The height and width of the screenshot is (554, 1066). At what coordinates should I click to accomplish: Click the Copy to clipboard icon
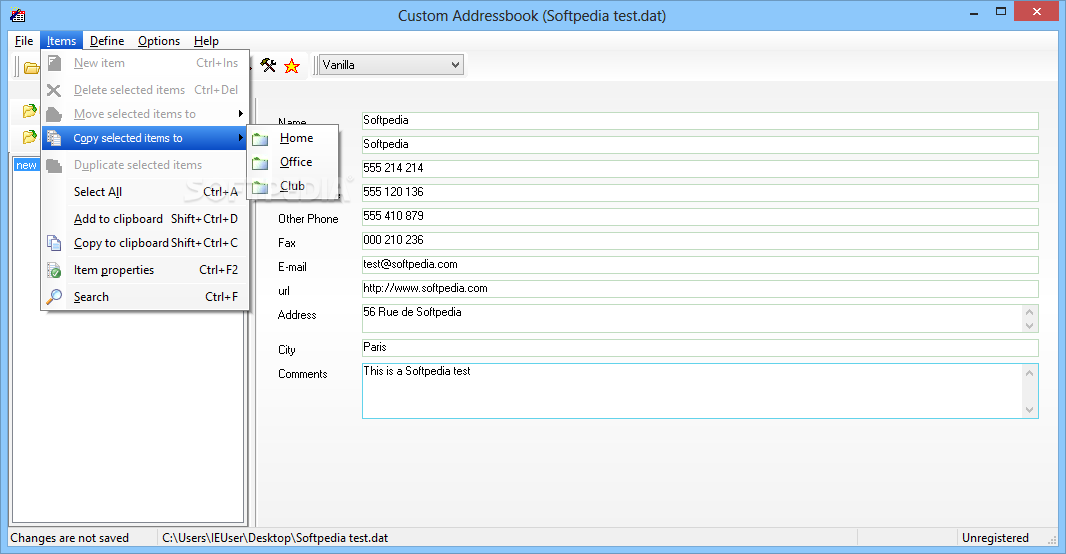click(x=54, y=243)
